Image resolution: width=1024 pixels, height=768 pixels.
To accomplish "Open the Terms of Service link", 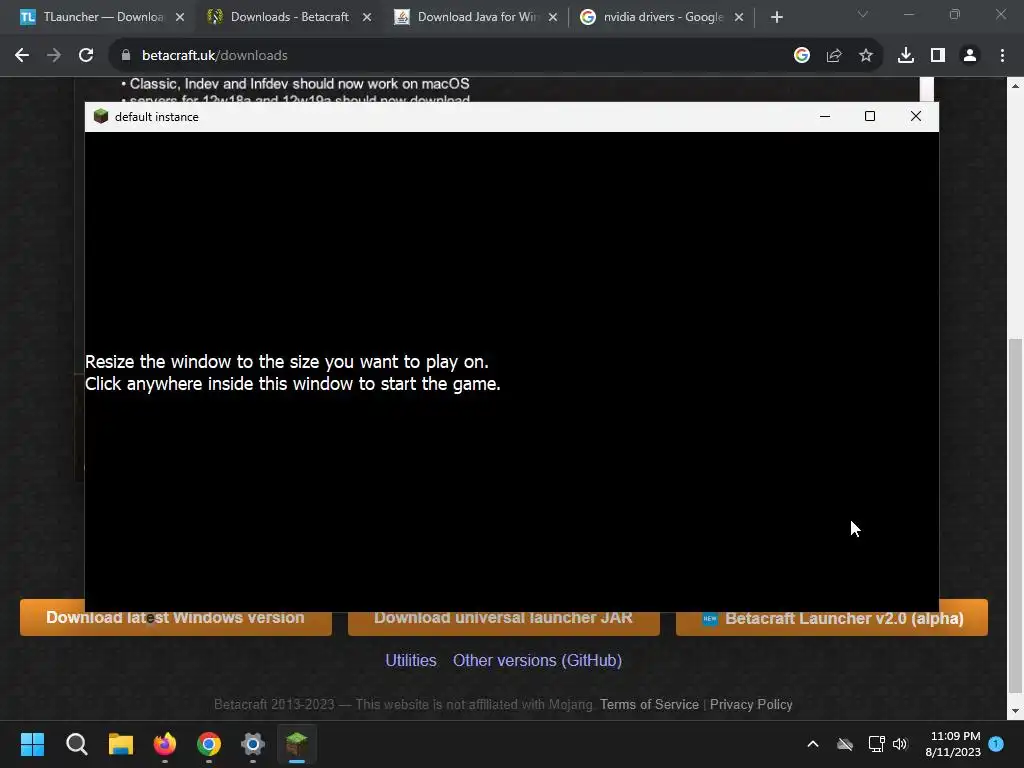I will click(649, 705).
